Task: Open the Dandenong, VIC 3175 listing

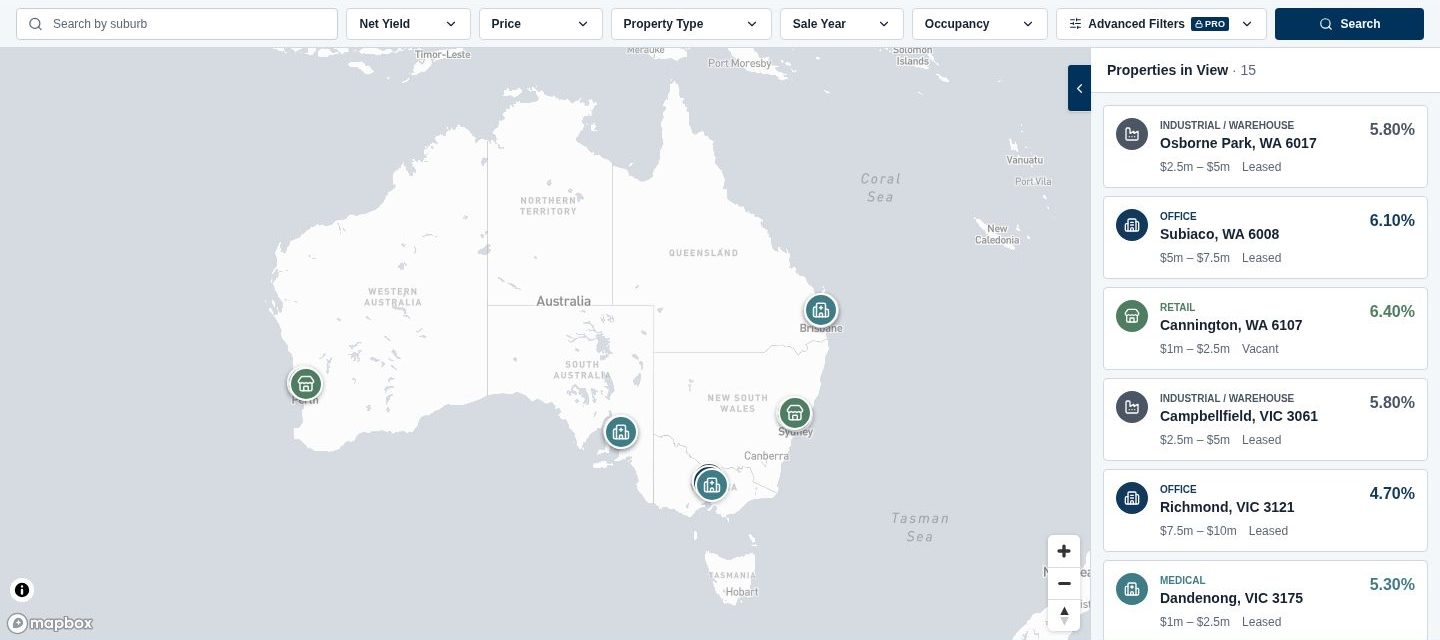Action: click(1265, 600)
